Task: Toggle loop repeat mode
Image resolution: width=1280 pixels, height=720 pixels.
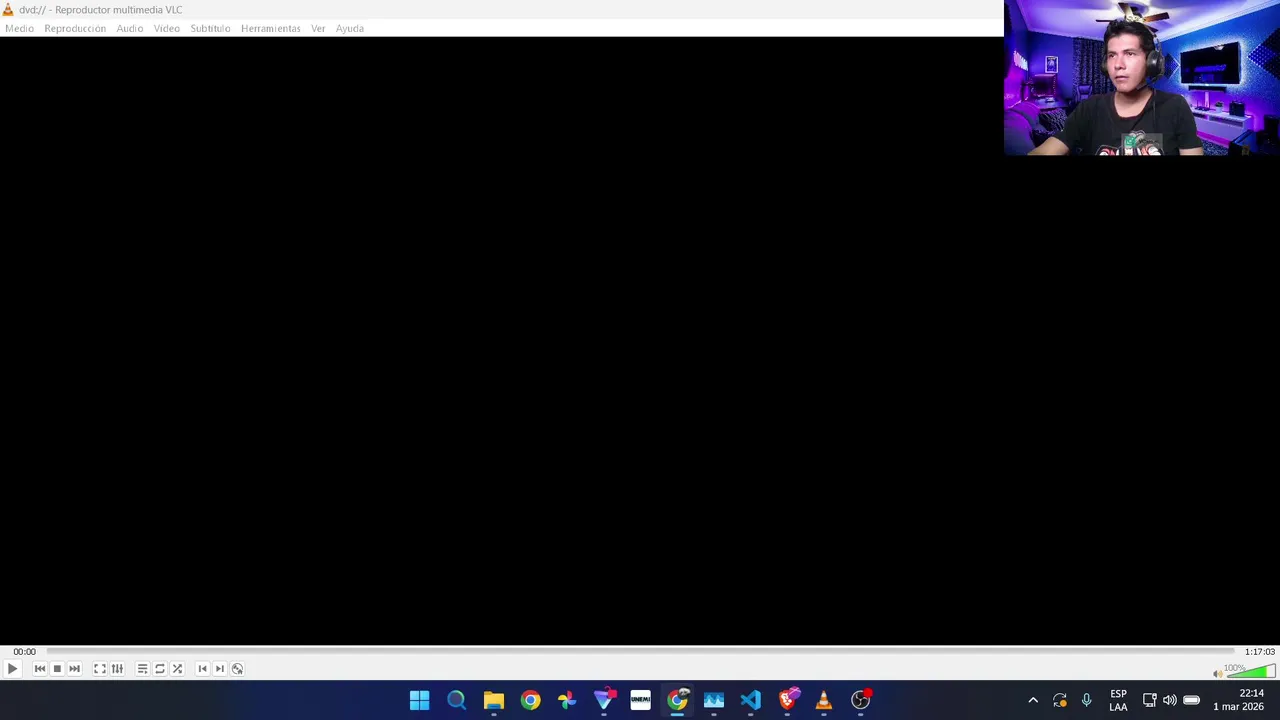Action: pos(160,669)
